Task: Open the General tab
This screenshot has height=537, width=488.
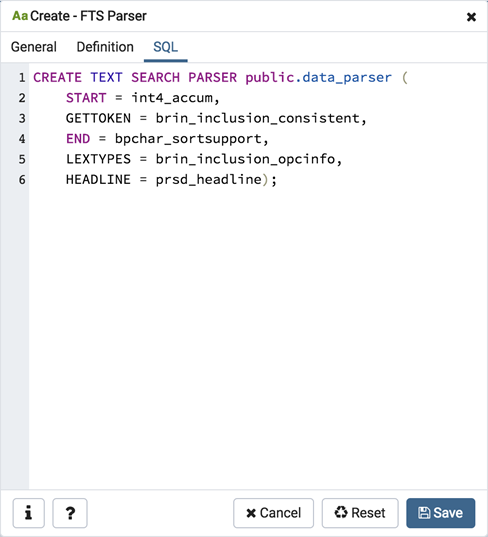Action: tap(34, 47)
